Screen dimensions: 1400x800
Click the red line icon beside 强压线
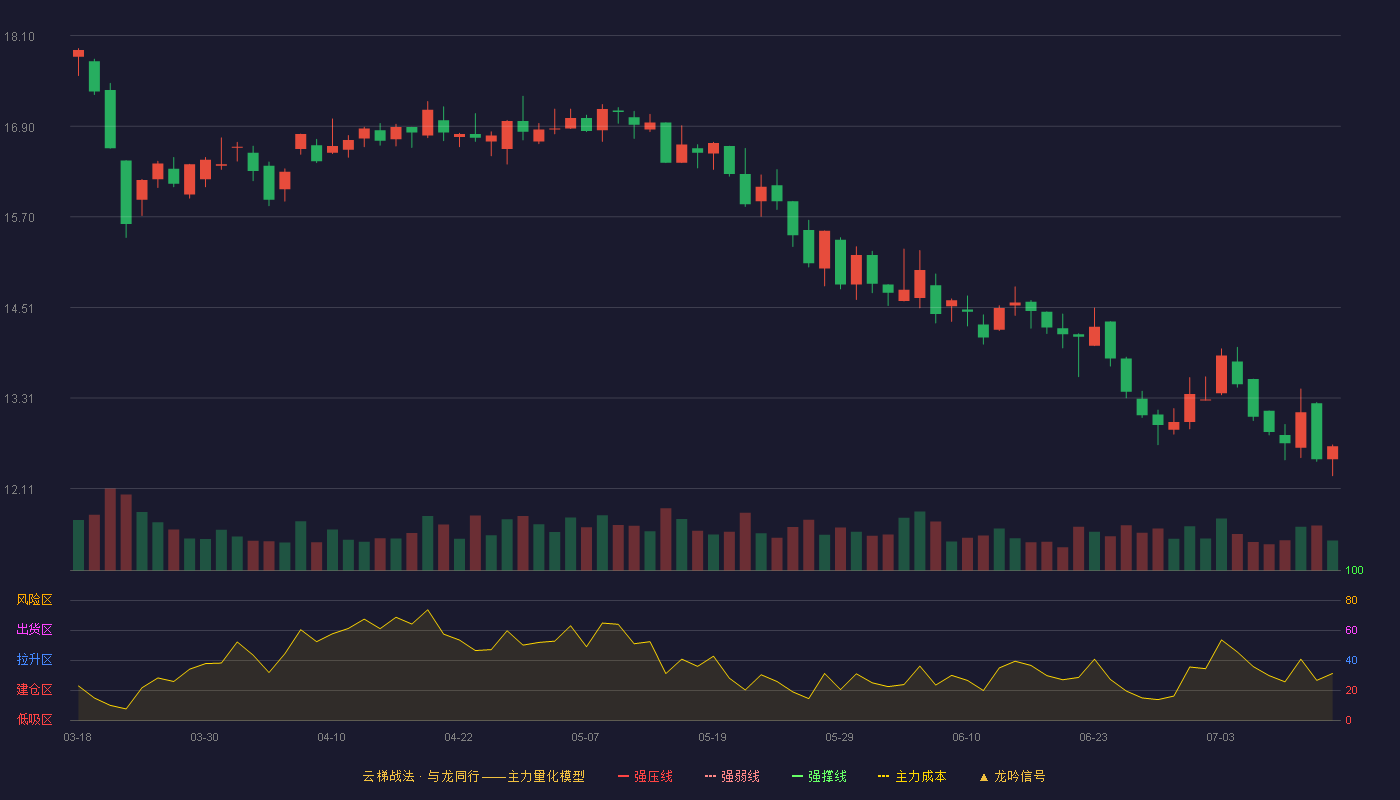click(623, 777)
